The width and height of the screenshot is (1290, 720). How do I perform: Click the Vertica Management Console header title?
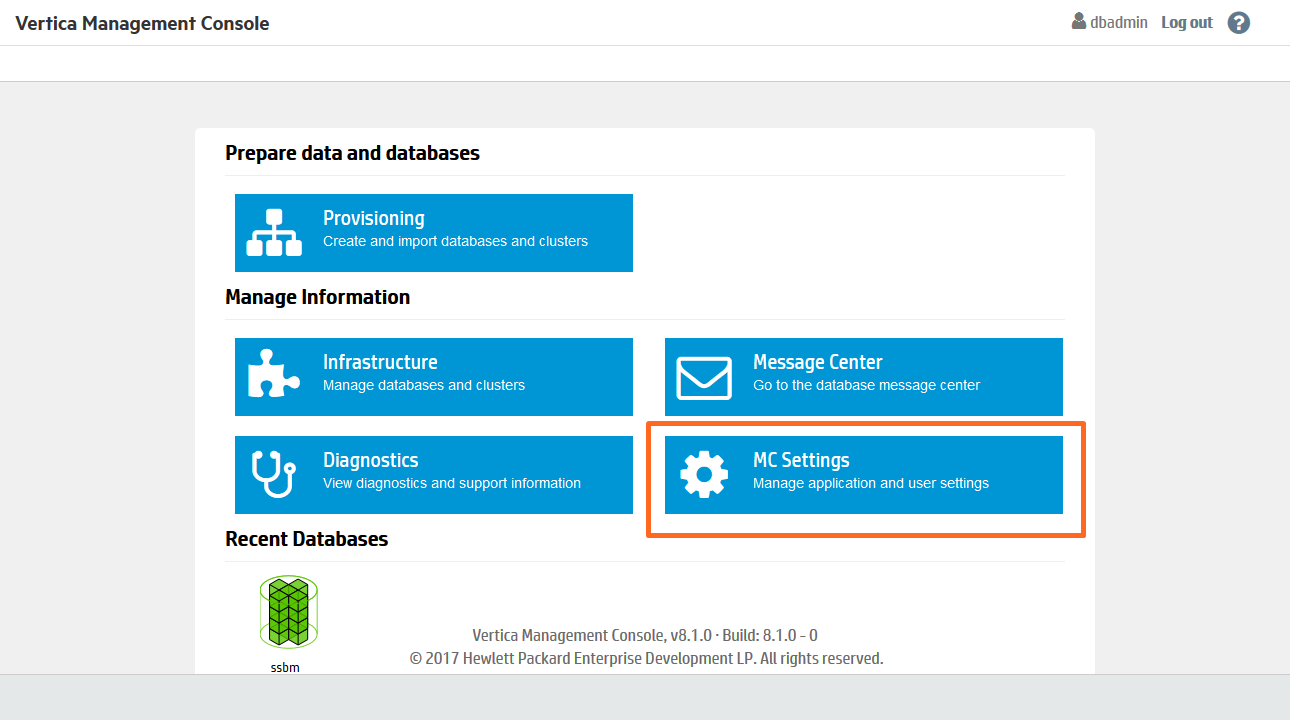click(142, 23)
